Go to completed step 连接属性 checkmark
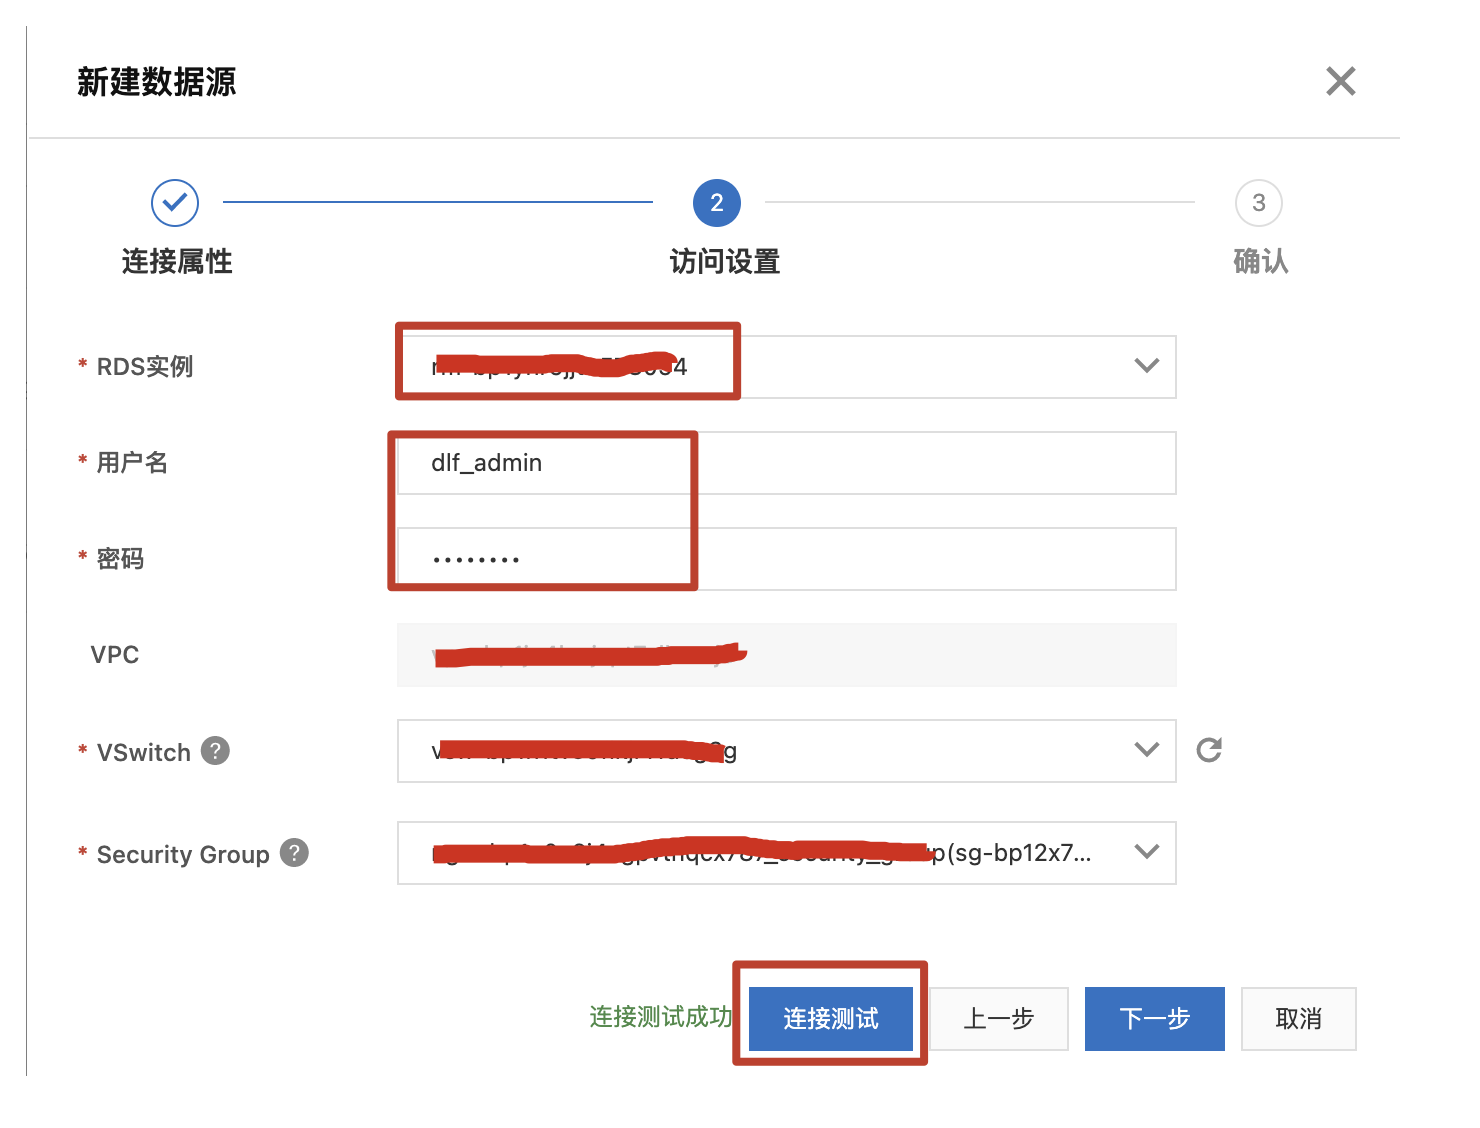 pos(175,203)
